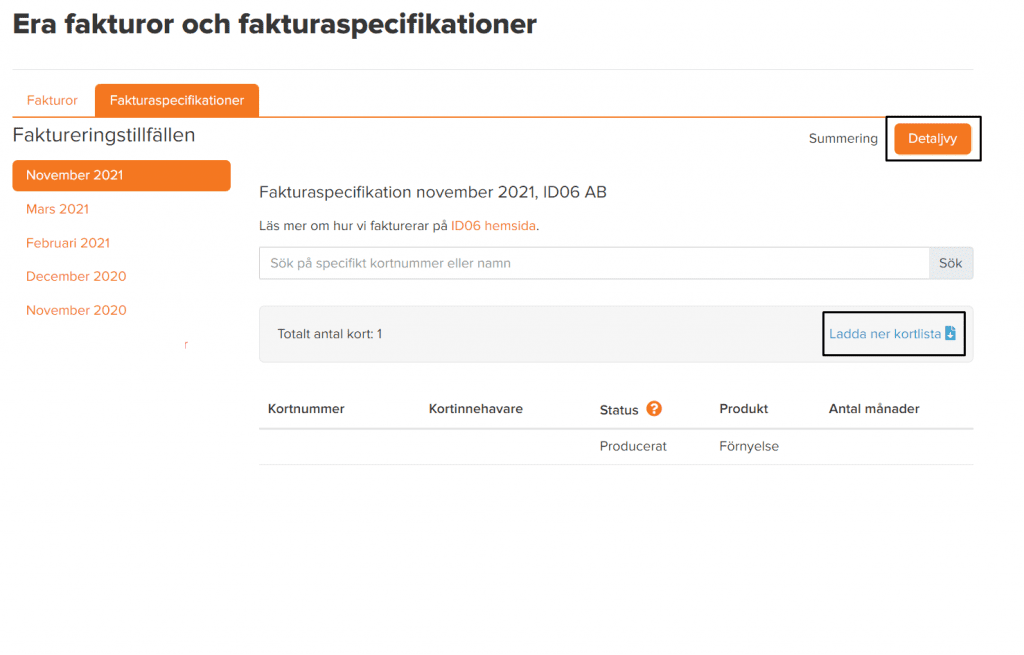Select the Fakturaspecifikationer tab
The height and width of the screenshot is (655, 1024).
[x=176, y=100]
